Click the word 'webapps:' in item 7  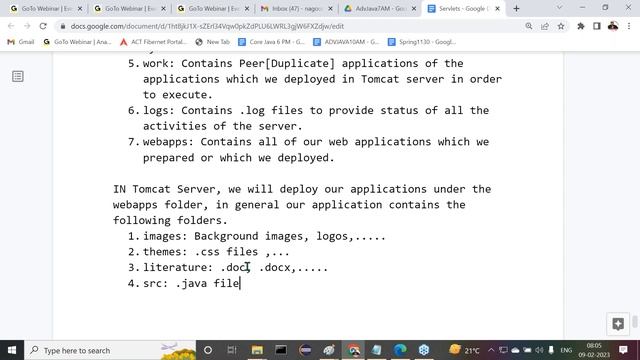(x=168, y=142)
